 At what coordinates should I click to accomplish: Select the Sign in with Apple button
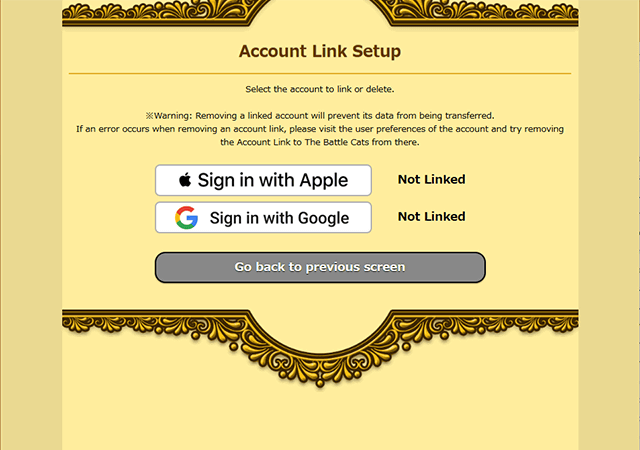pyautogui.click(x=263, y=180)
